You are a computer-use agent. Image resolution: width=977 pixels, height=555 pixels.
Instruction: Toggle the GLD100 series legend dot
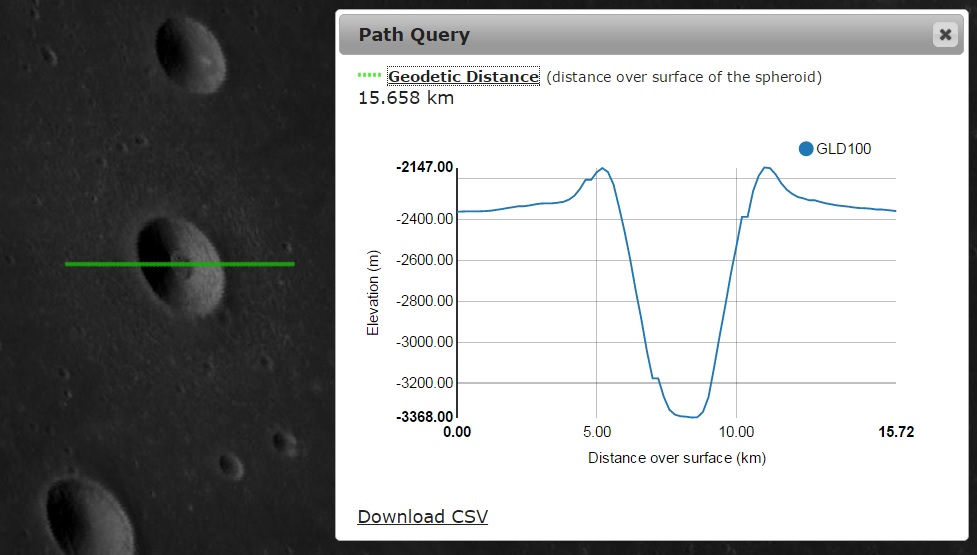pos(806,149)
